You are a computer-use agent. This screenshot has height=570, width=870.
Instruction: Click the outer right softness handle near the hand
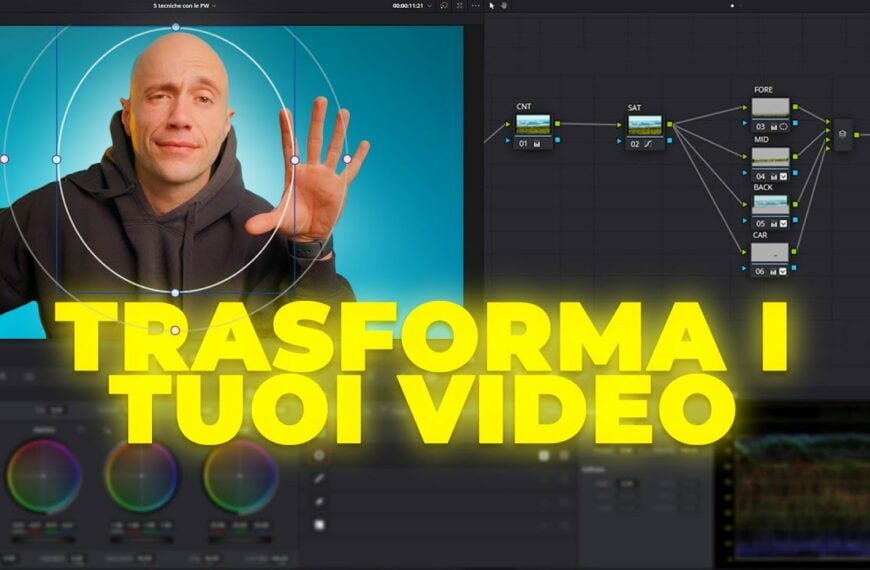tap(347, 159)
